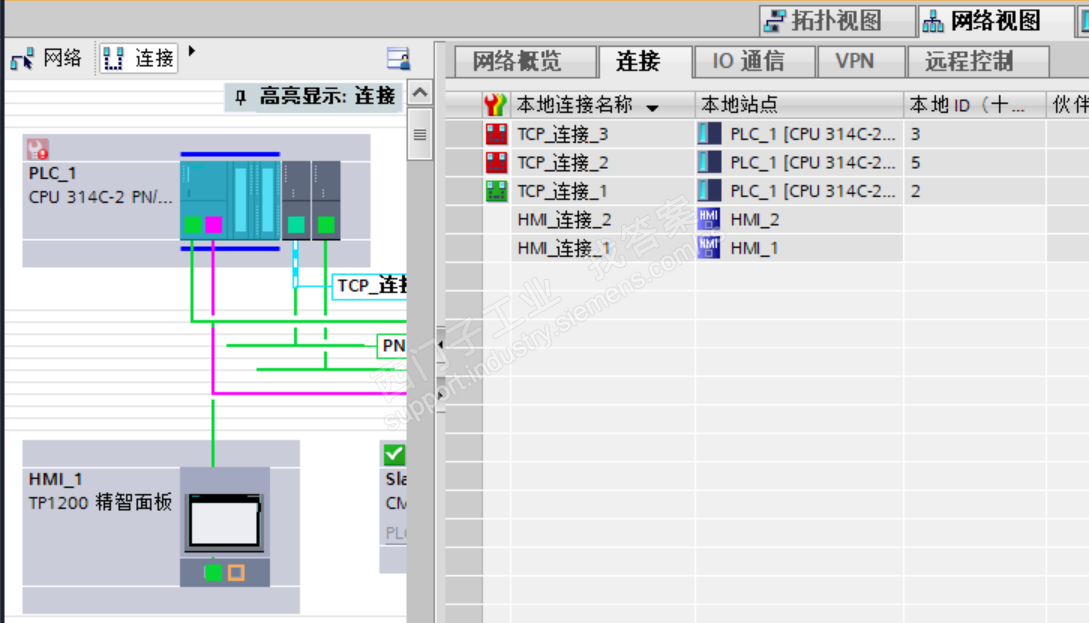Click the network view tab icon

(x=933, y=22)
